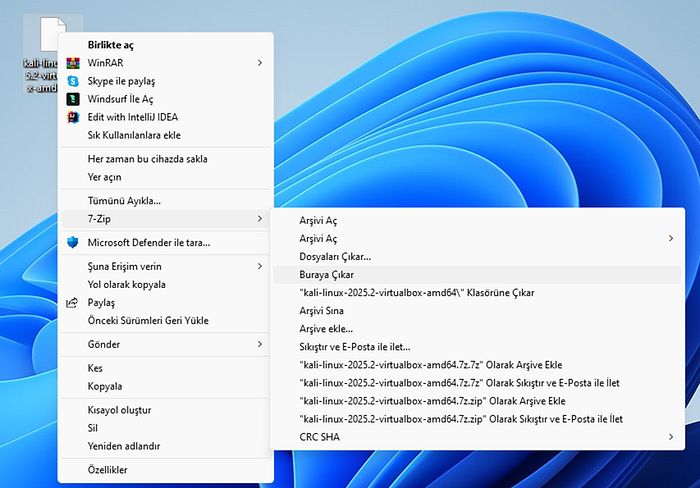700x488 pixels.
Task: Click the Paylaş share icon
Action: pyautogui.click(x=72, y=303)
